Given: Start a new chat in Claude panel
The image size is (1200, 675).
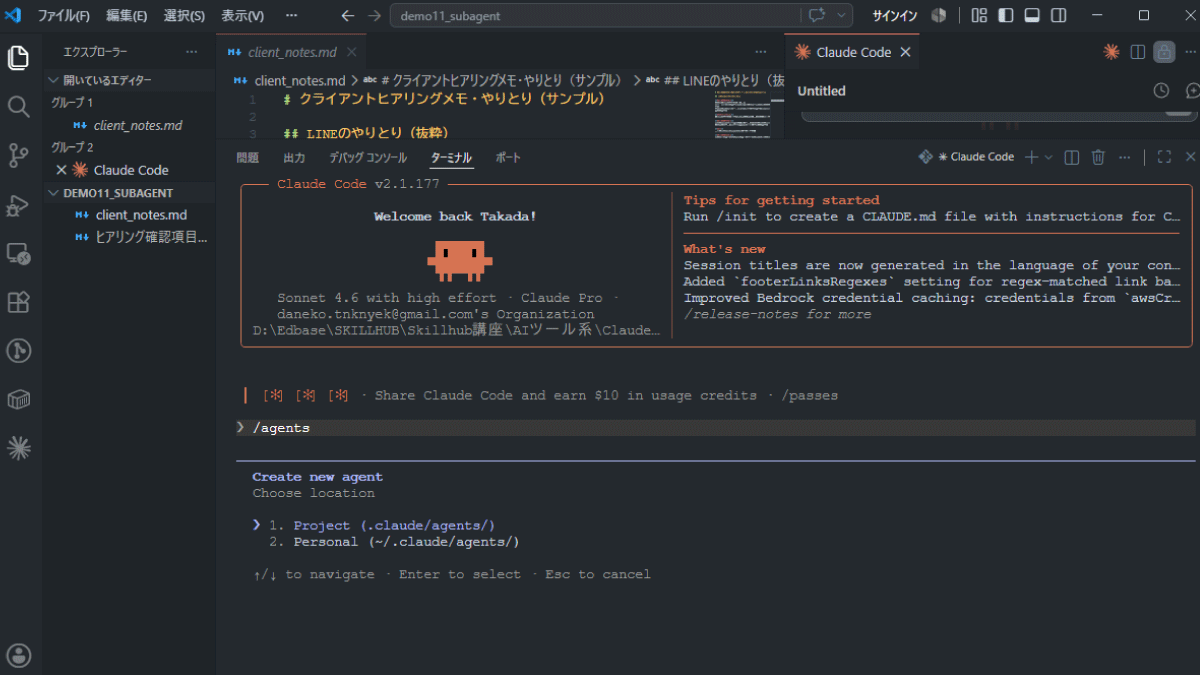Looking at the screenshot, I should [x=1191, y=91].
